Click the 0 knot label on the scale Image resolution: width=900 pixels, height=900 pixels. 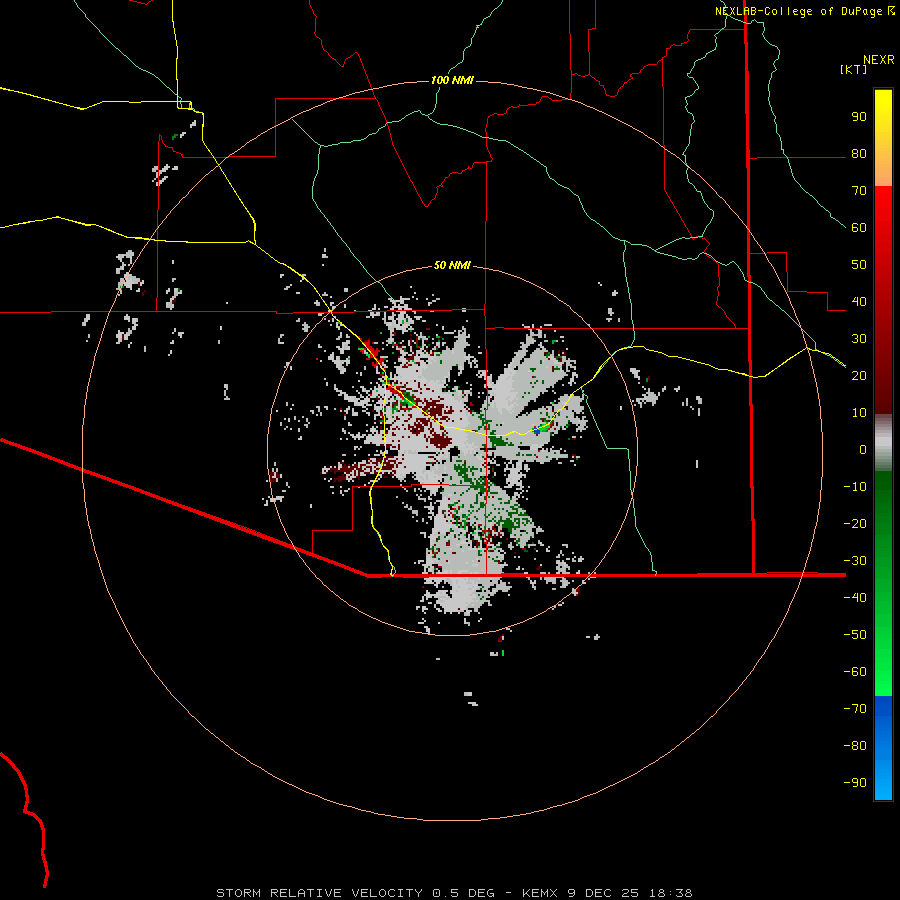[863, 449]
